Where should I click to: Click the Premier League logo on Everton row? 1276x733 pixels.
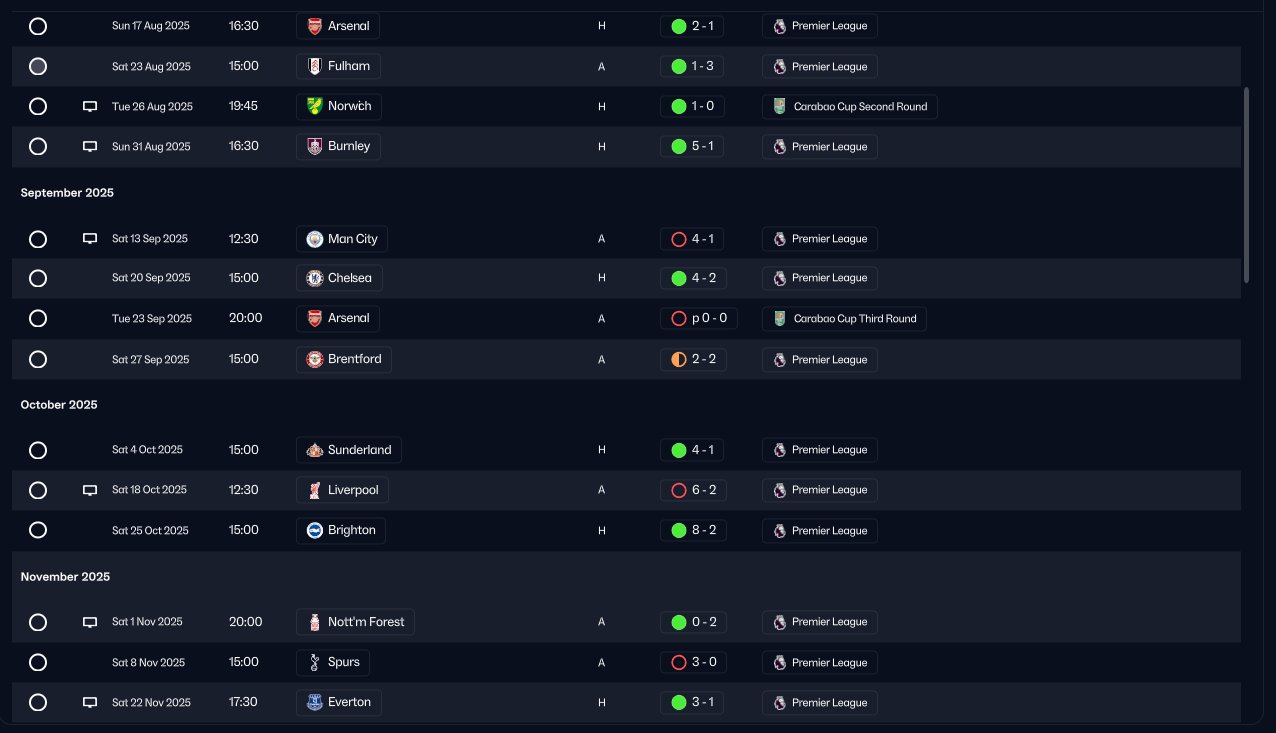point(779,703)
